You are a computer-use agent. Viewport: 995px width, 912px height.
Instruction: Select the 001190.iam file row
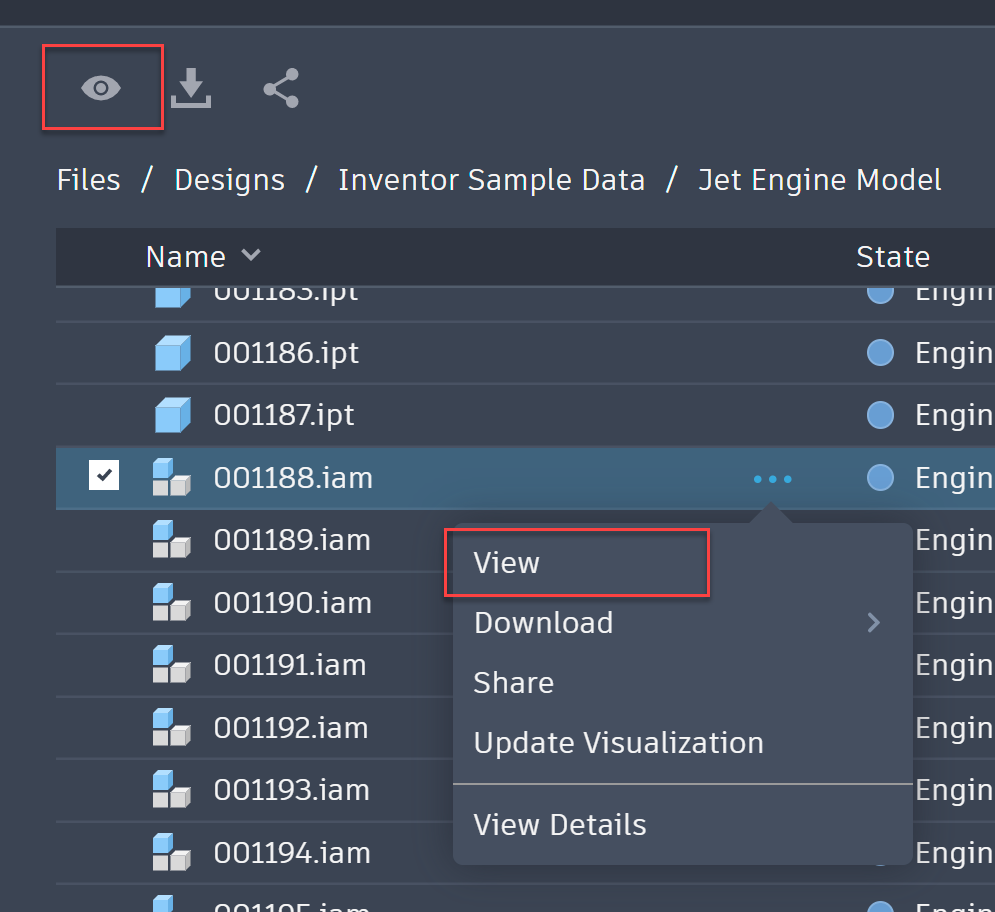point(293,602)
